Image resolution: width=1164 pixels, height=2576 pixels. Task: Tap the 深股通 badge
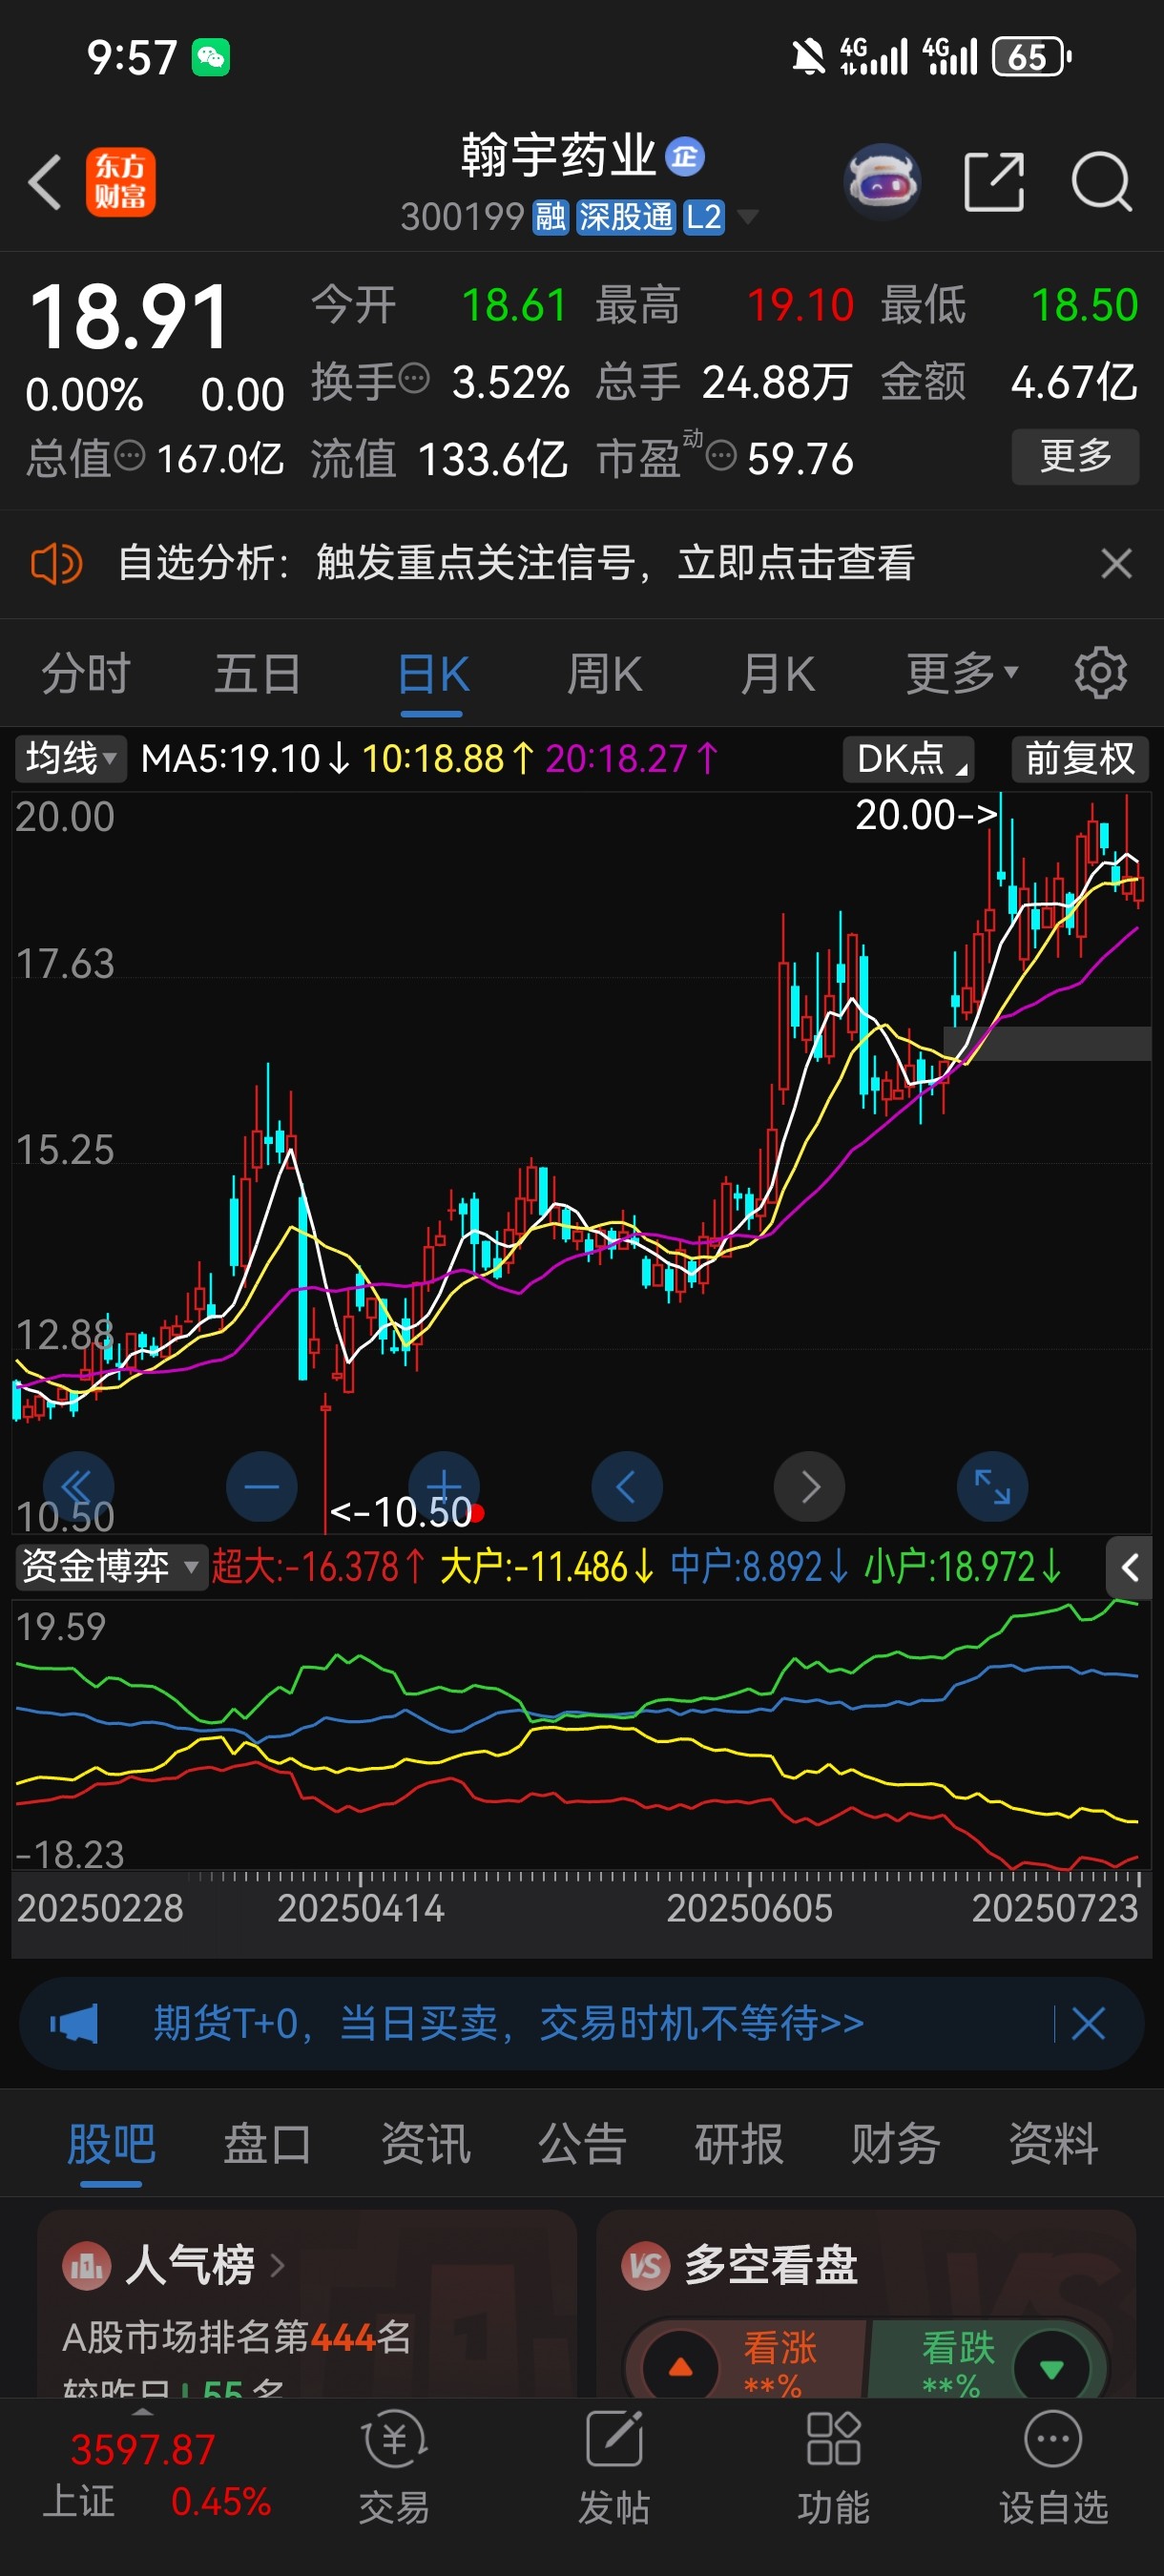tap(626, 217)
